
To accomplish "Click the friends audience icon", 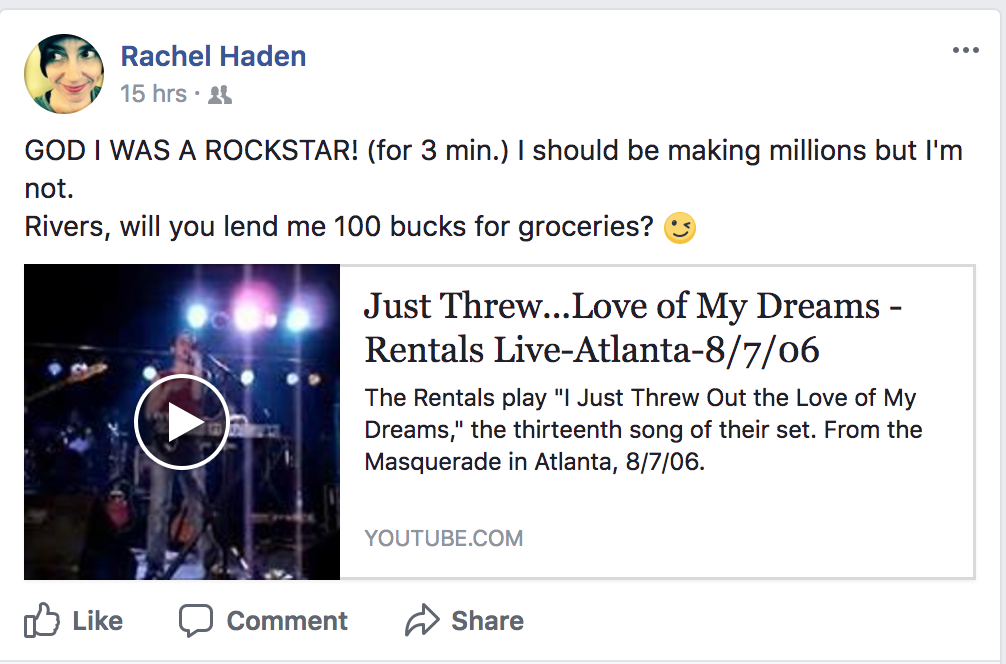I will click(219, 95).
